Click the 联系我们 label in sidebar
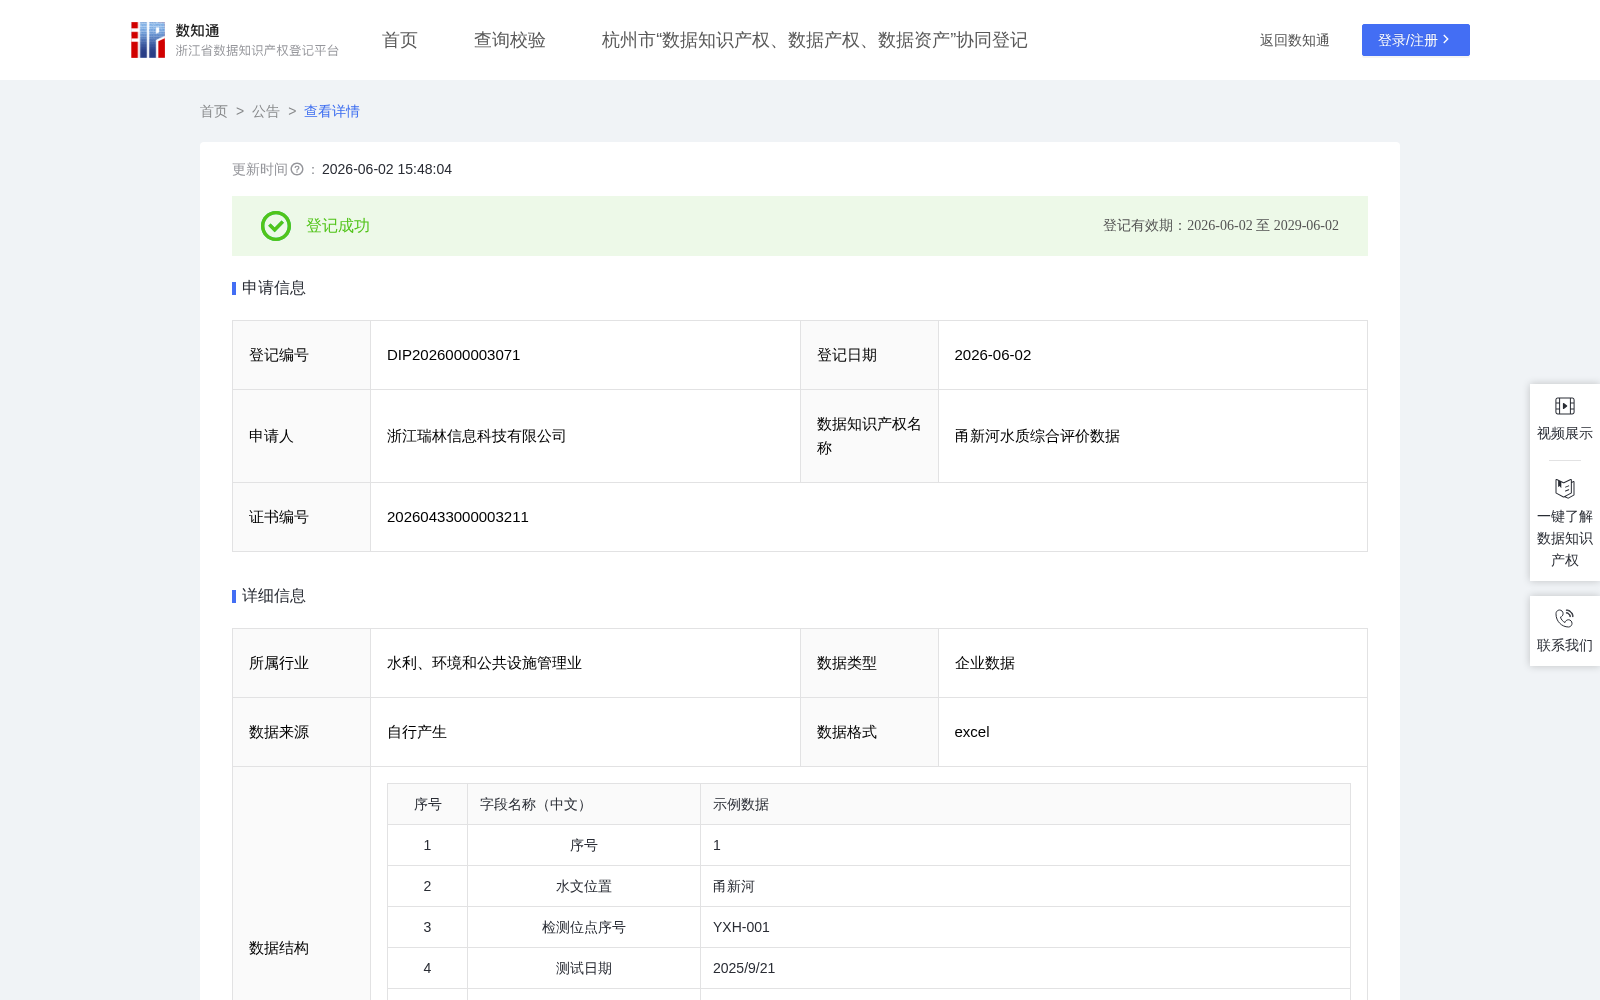Screen dimensions: 1600x1000 point(1565,645)
